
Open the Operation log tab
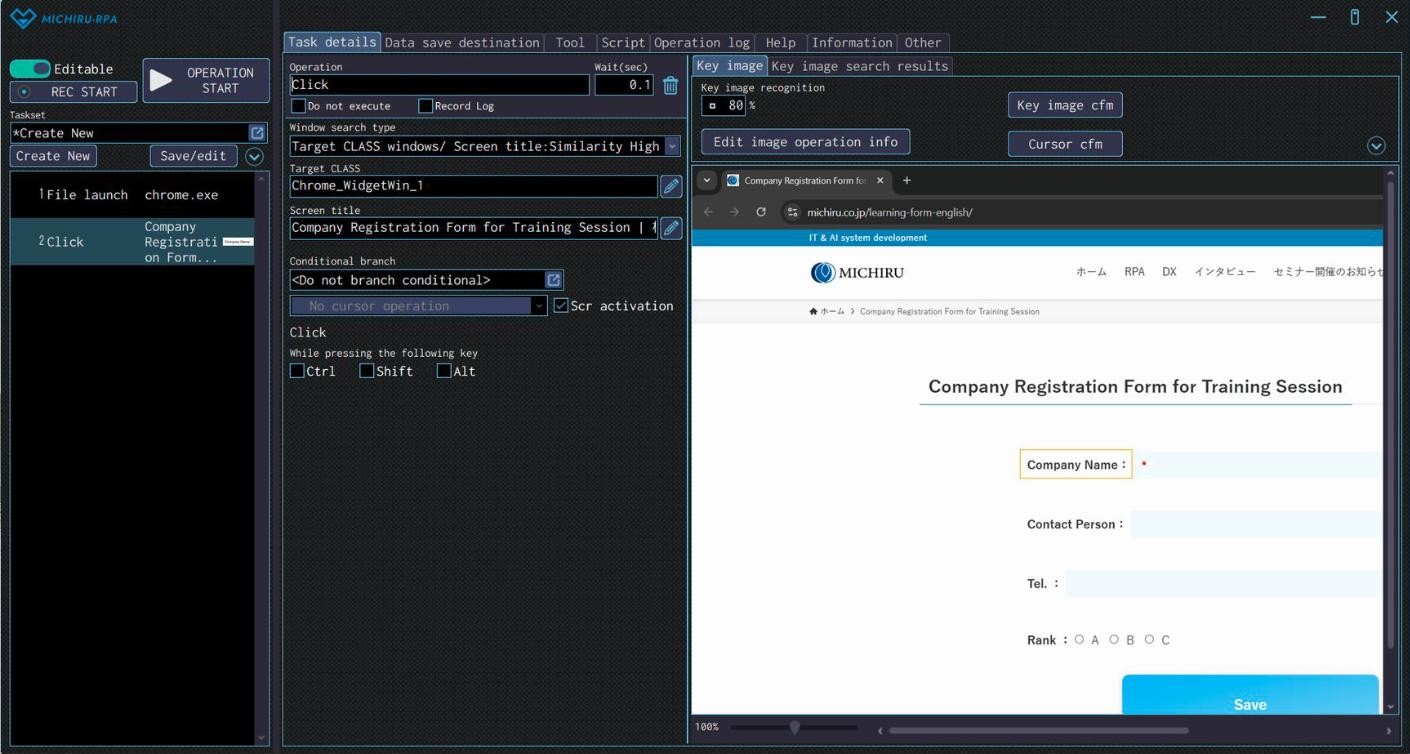coord(702,43)
